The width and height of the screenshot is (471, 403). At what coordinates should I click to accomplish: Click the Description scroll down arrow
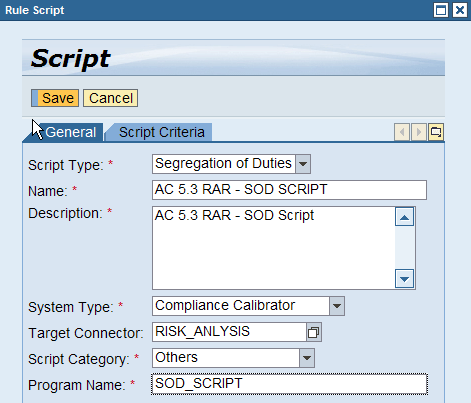click(x=404, y=279)
